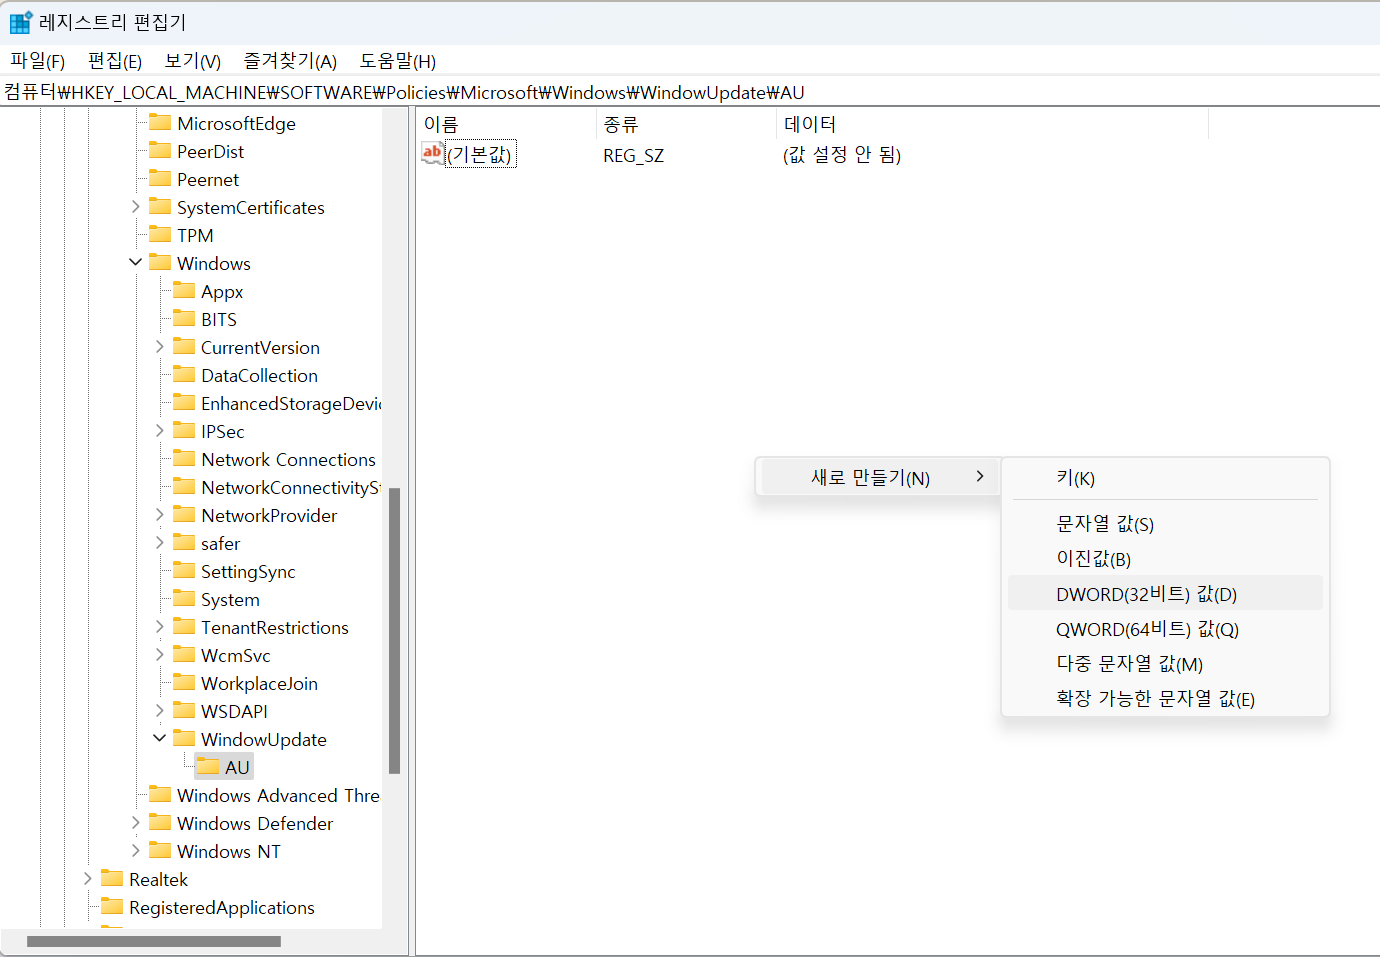Viewport: 1380px width, 957px height.
Task: Click the 종류 column header
Action: point(685,124)
